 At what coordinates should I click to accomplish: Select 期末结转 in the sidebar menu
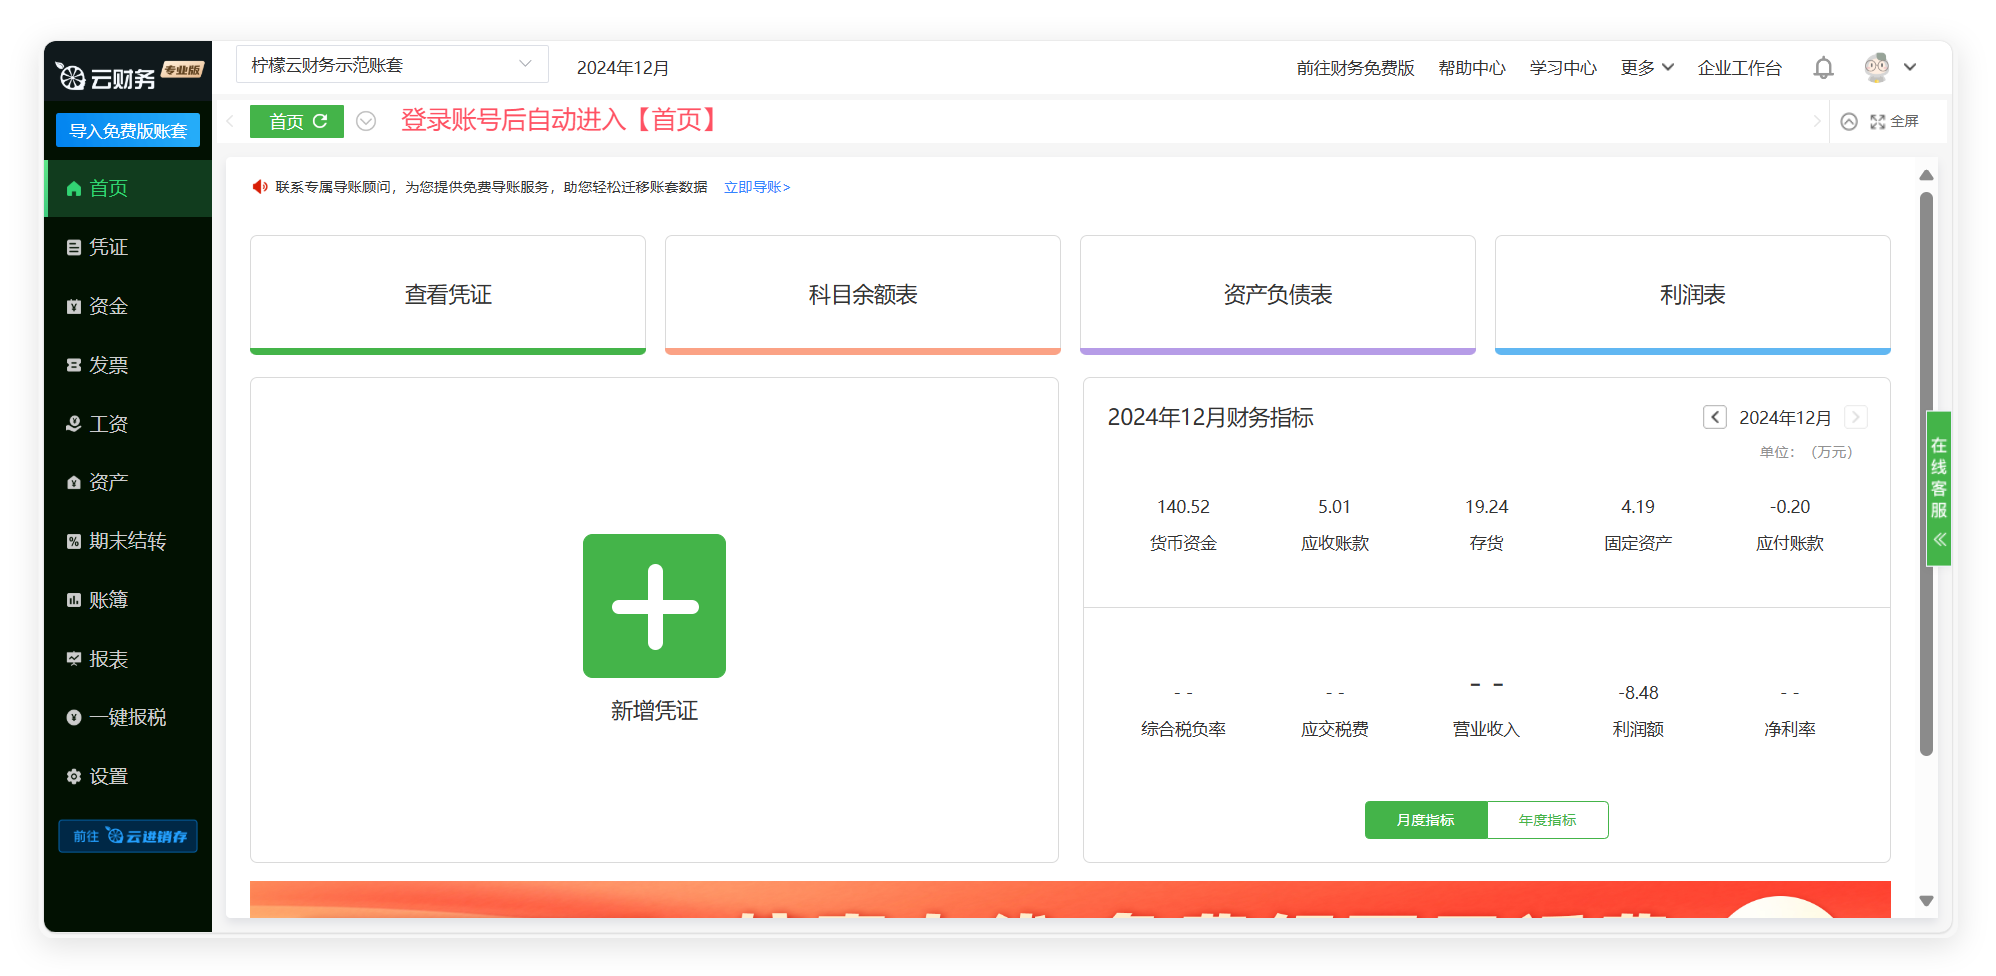[127, 541]
